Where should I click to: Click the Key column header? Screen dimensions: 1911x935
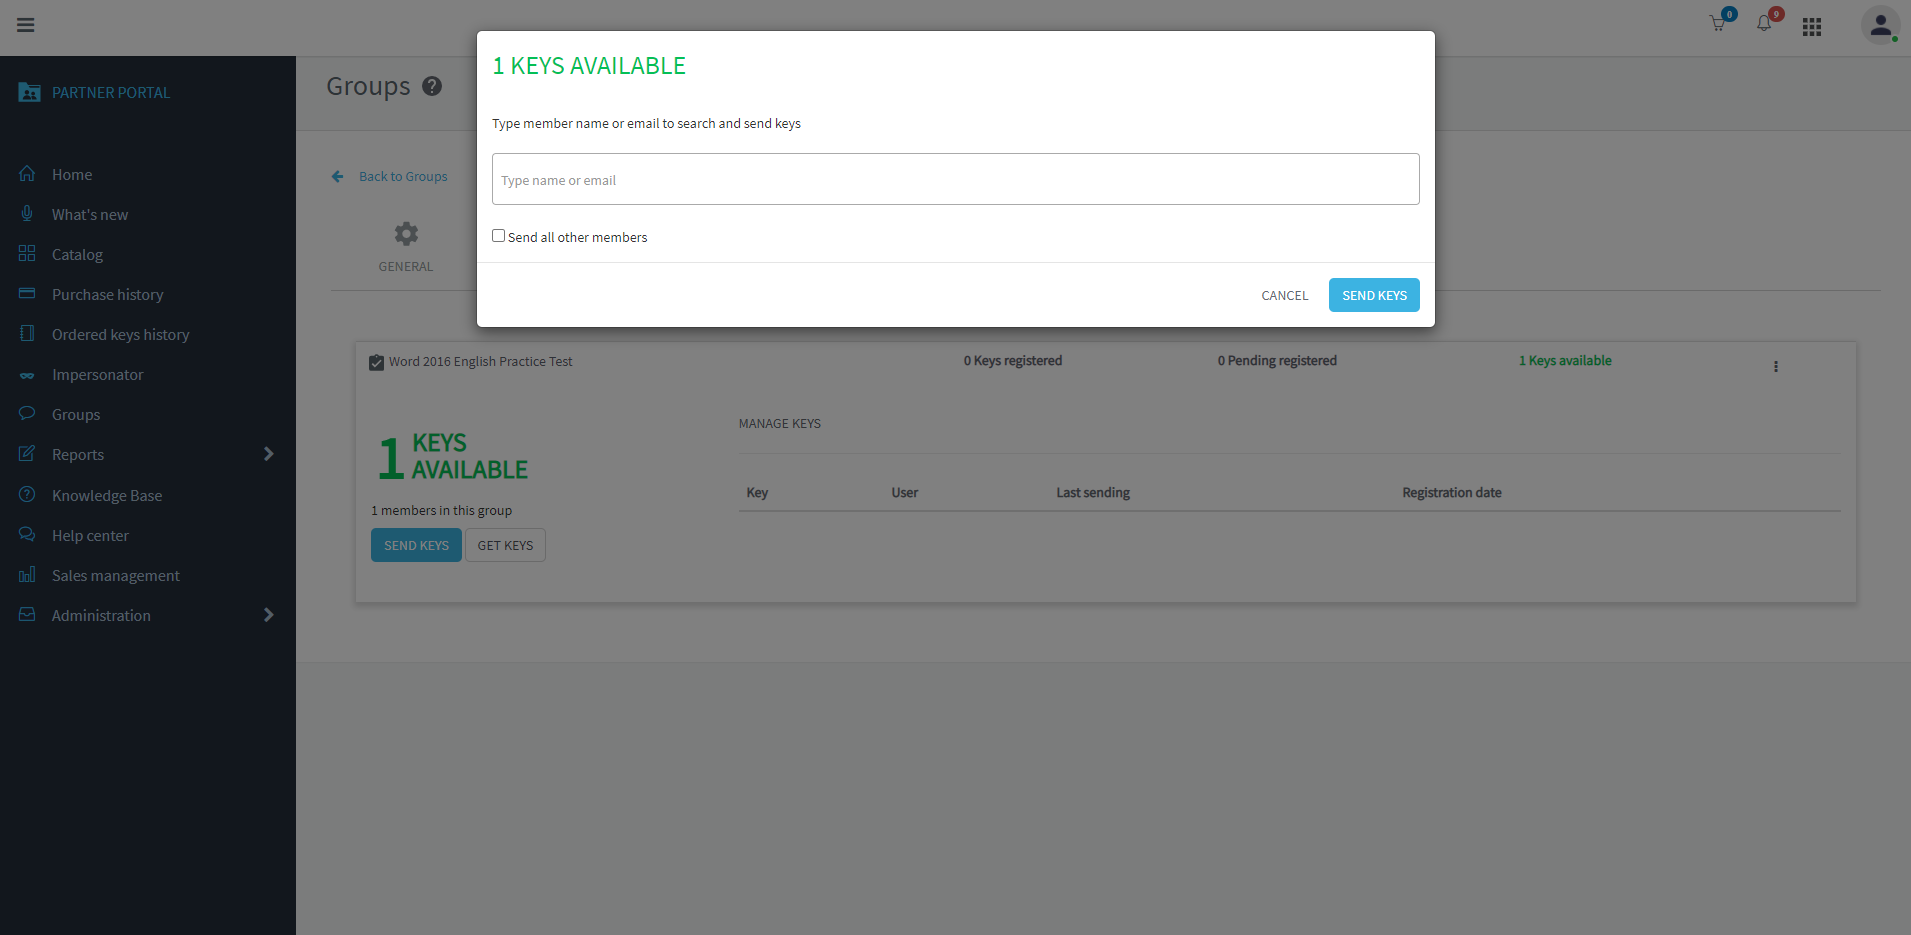coord(757,492)
